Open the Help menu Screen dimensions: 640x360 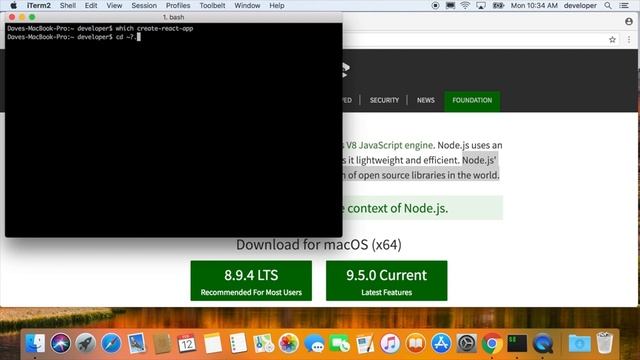(277, 5)
